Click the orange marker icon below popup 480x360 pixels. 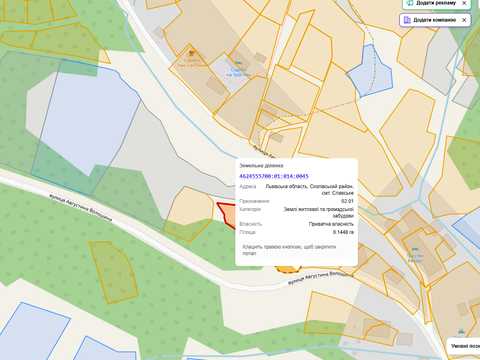pyautogui.click(x=288, y=269)
